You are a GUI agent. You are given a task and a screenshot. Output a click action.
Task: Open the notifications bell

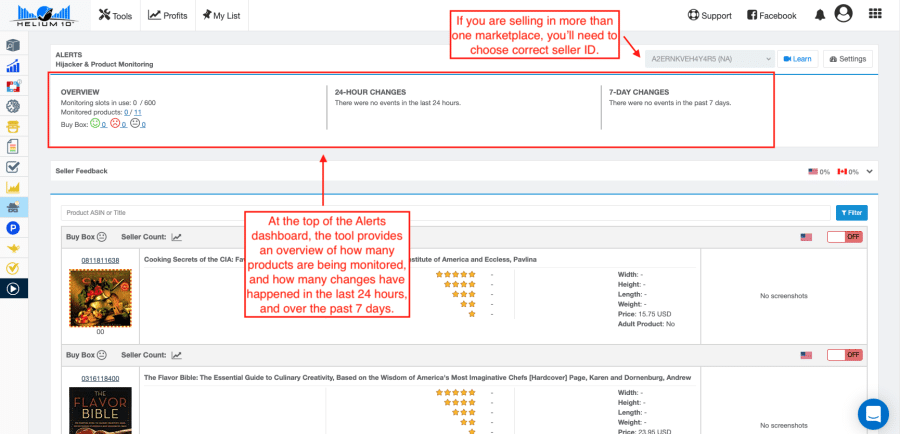[820, 16]
